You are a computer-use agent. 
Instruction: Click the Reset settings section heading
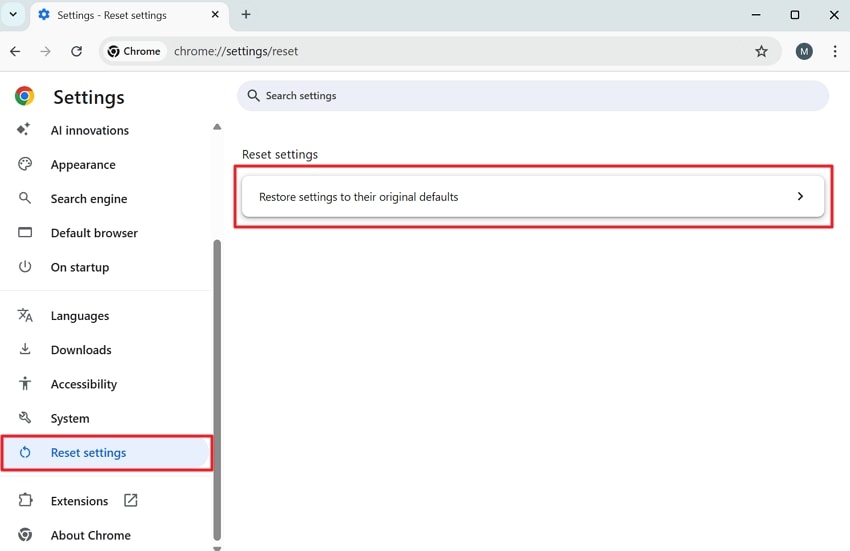point(280,155)
